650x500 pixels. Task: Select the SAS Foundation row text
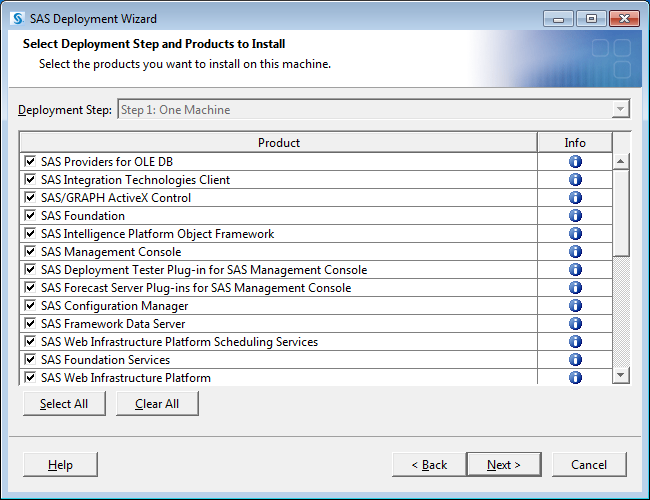[x=83, y=216]
